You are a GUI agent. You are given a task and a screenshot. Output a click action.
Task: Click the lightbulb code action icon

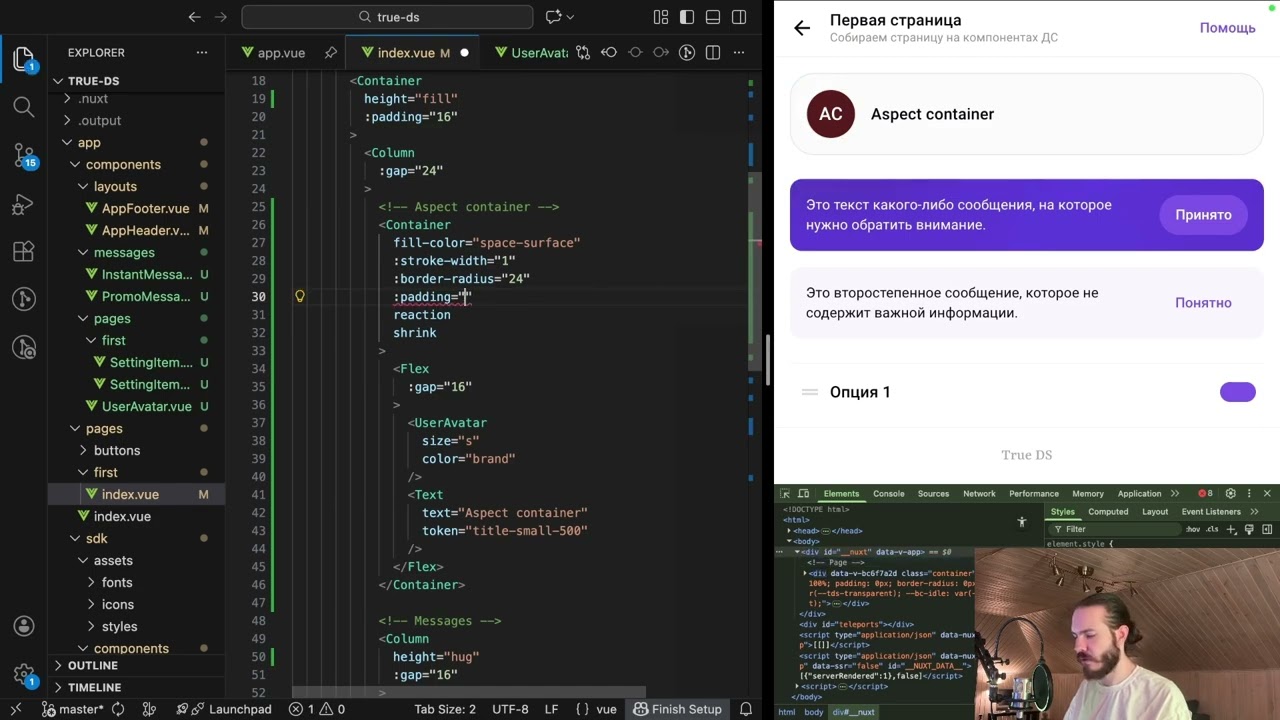coord(299,296)
